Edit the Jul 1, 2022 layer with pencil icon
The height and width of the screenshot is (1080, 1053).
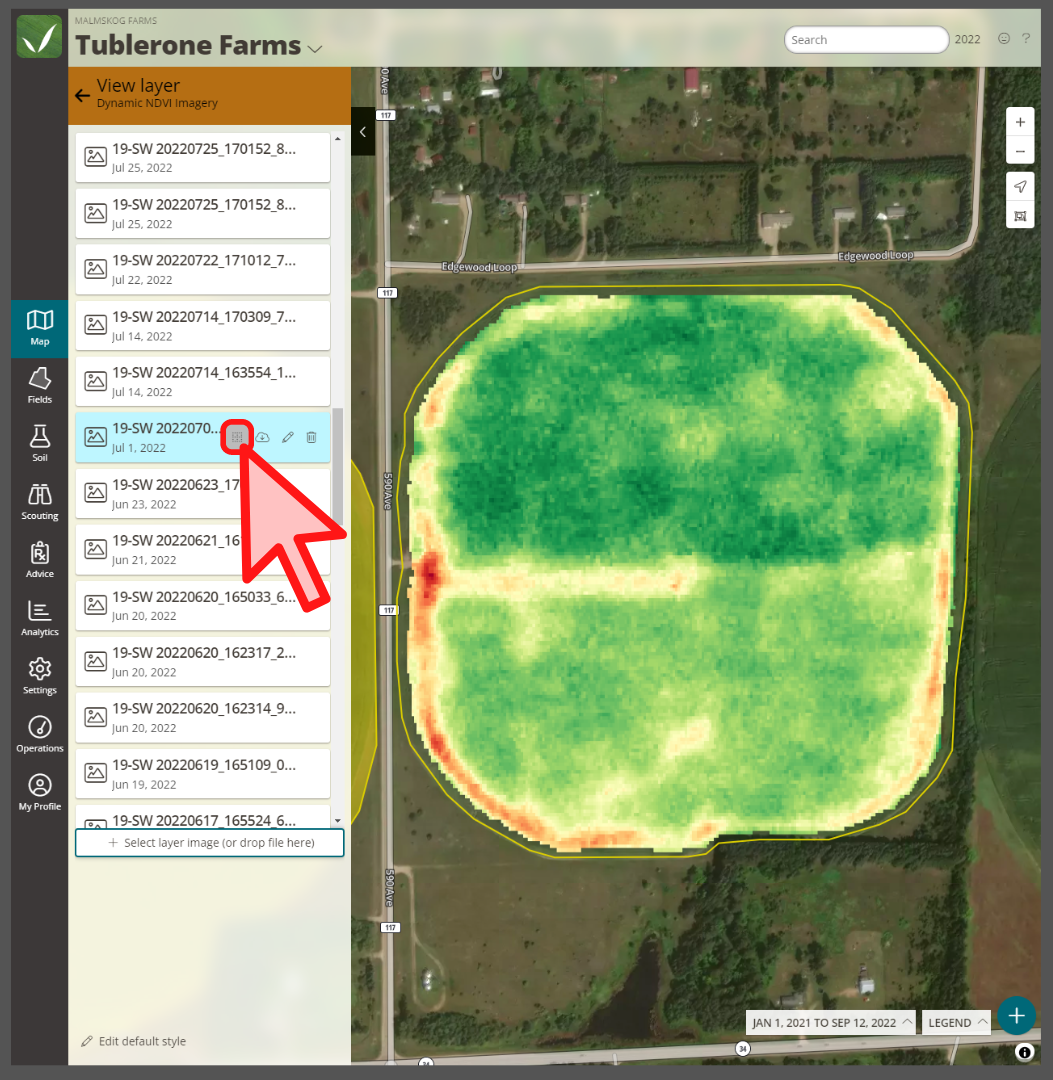pos(287,437)
